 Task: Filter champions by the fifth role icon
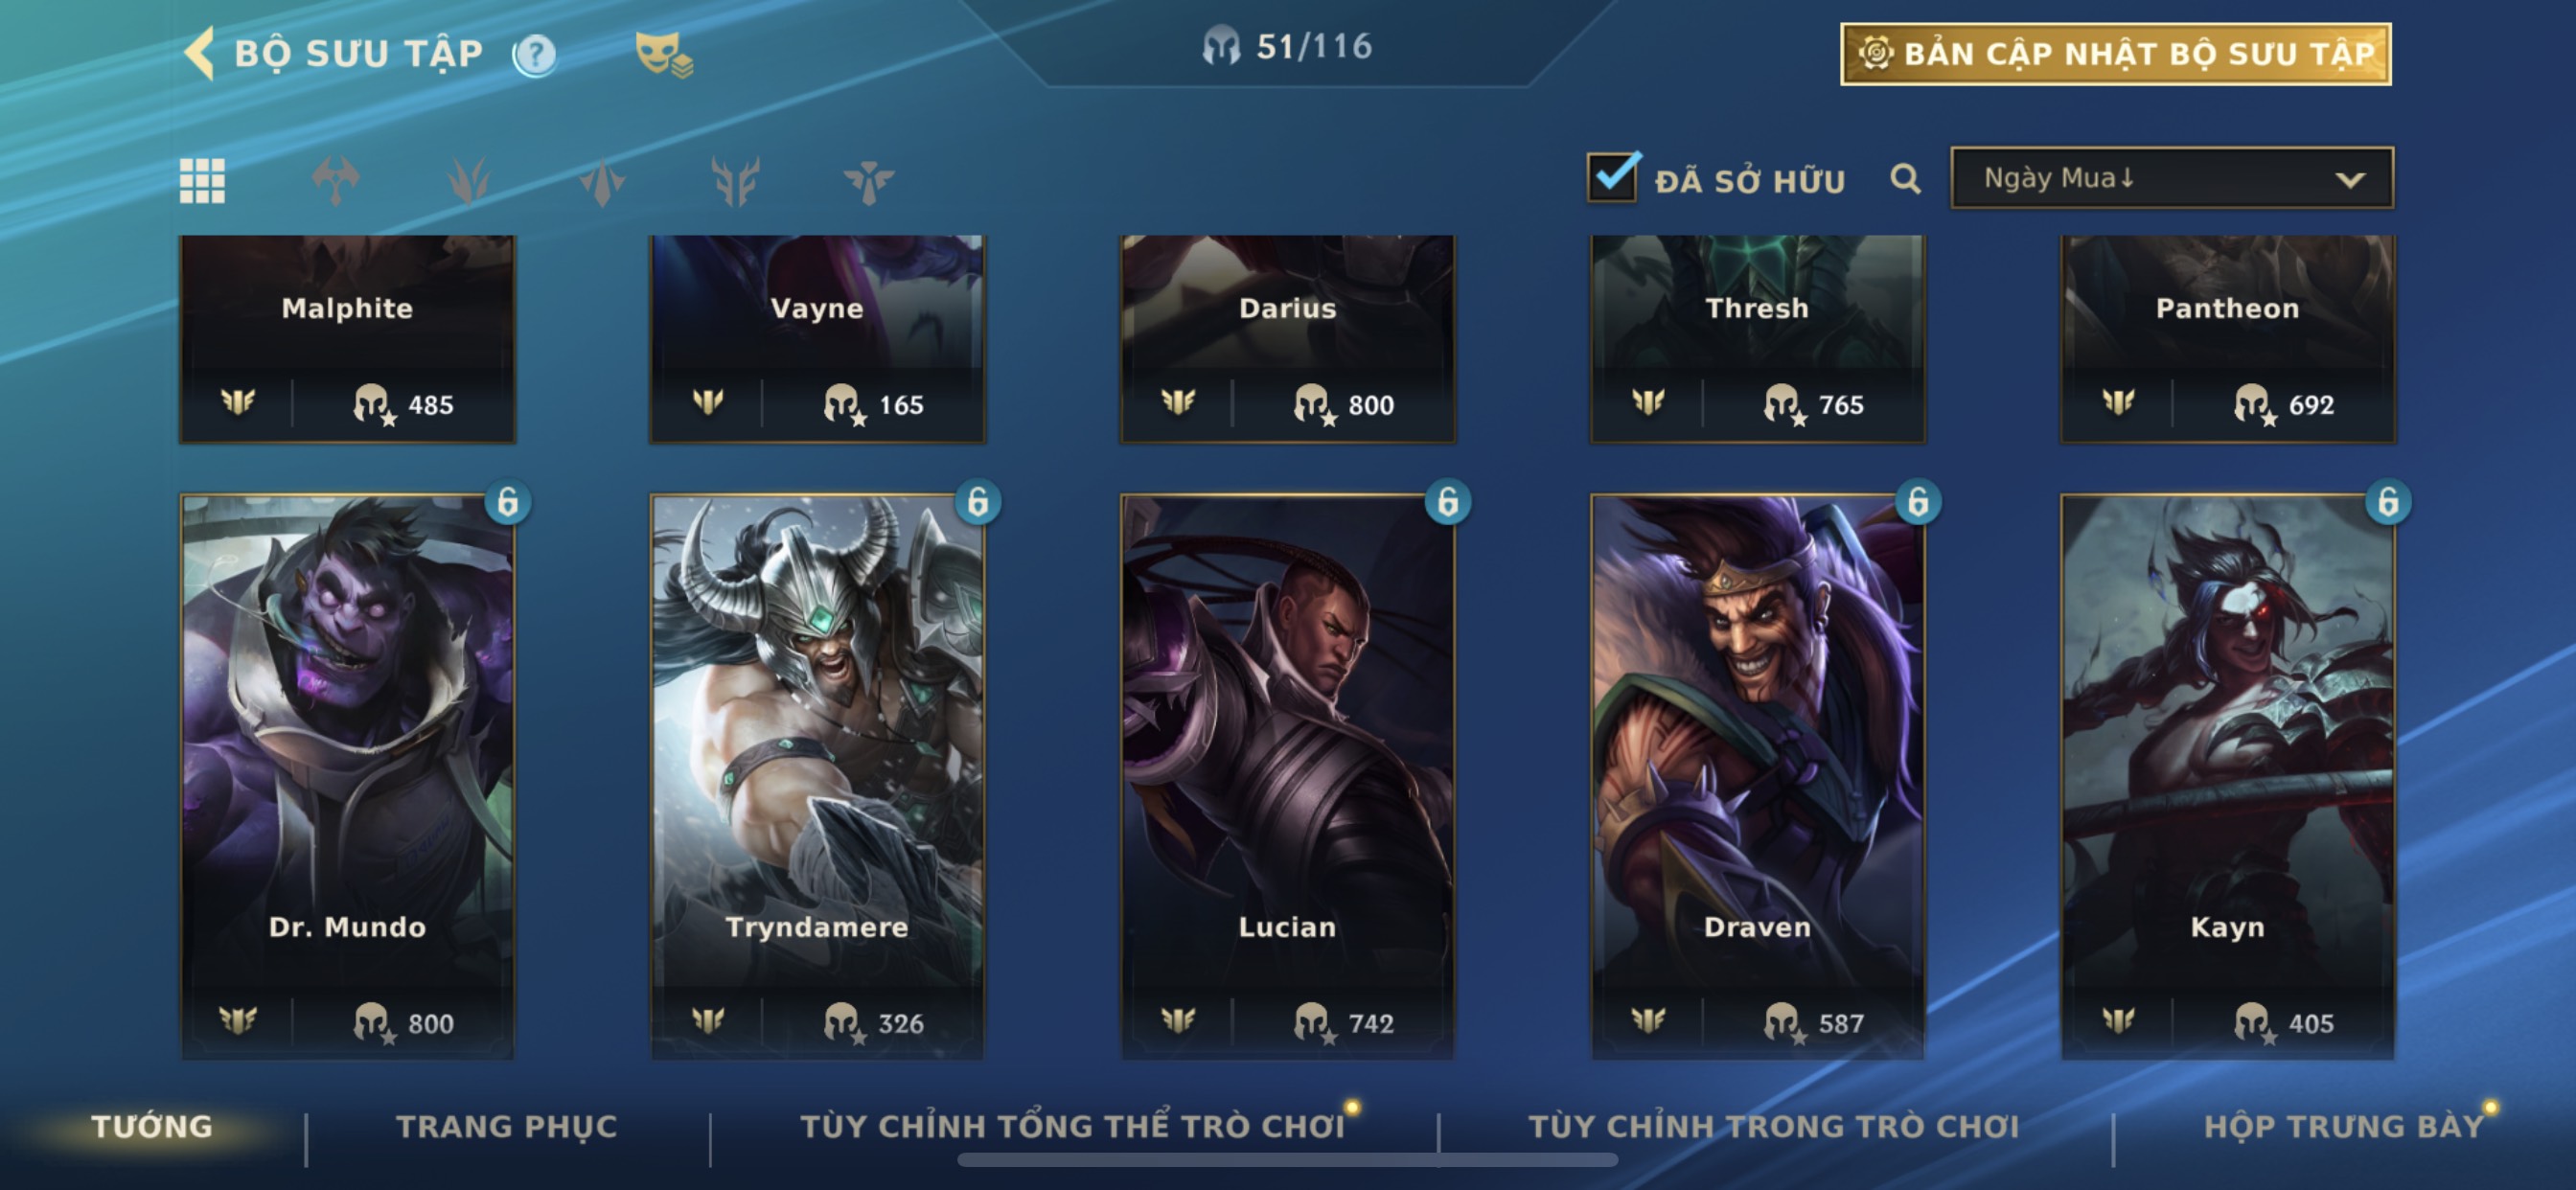(868, 181)
